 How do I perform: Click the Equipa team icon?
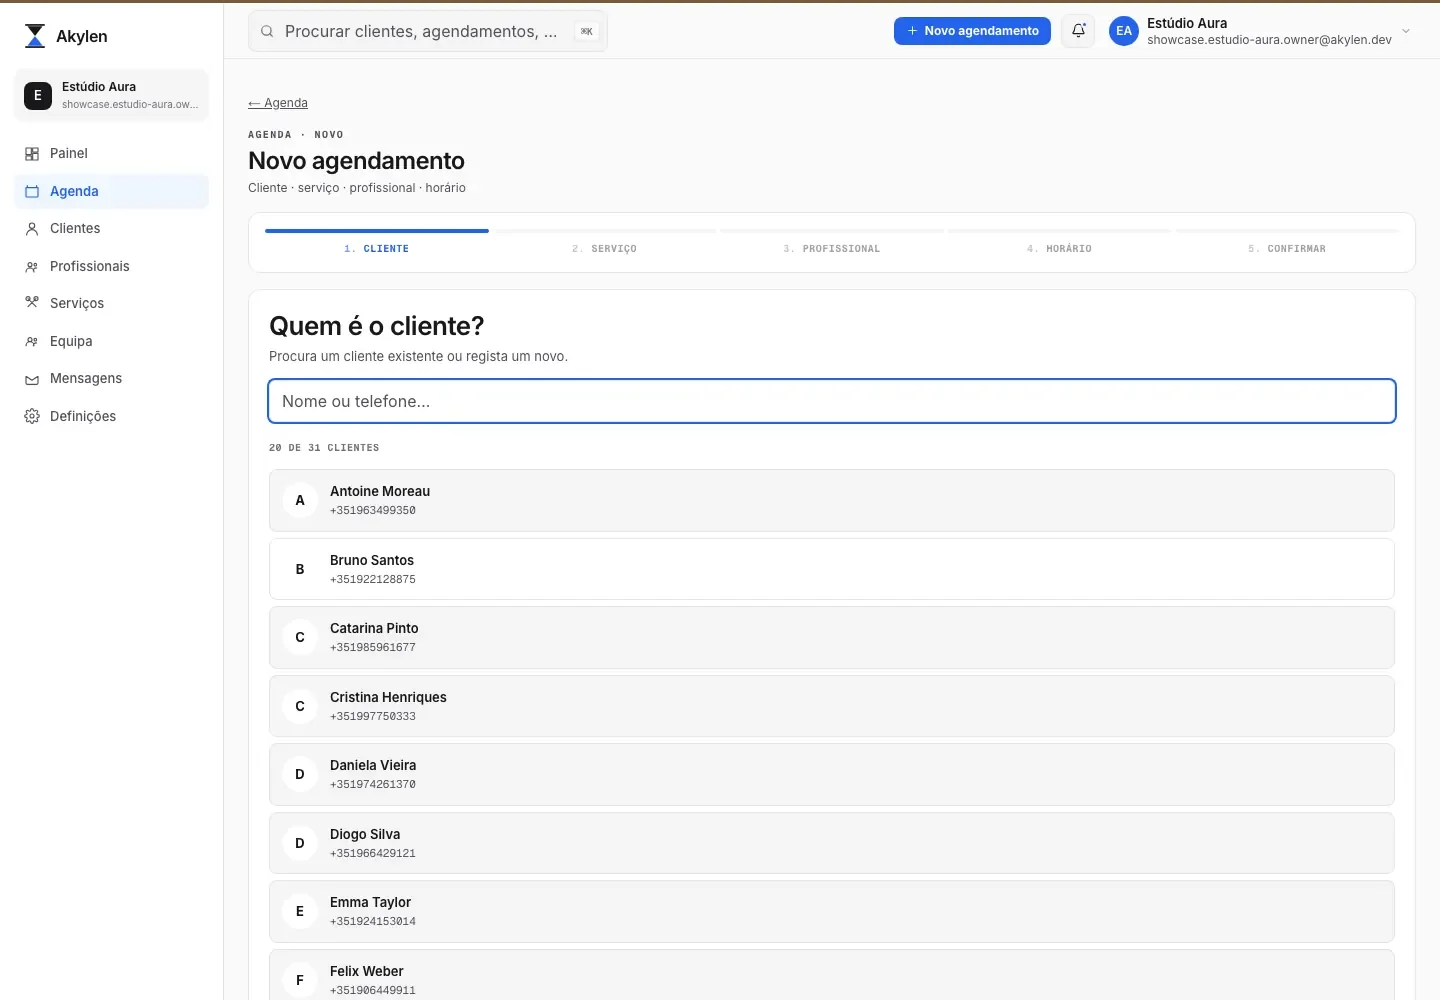(32, 342)
